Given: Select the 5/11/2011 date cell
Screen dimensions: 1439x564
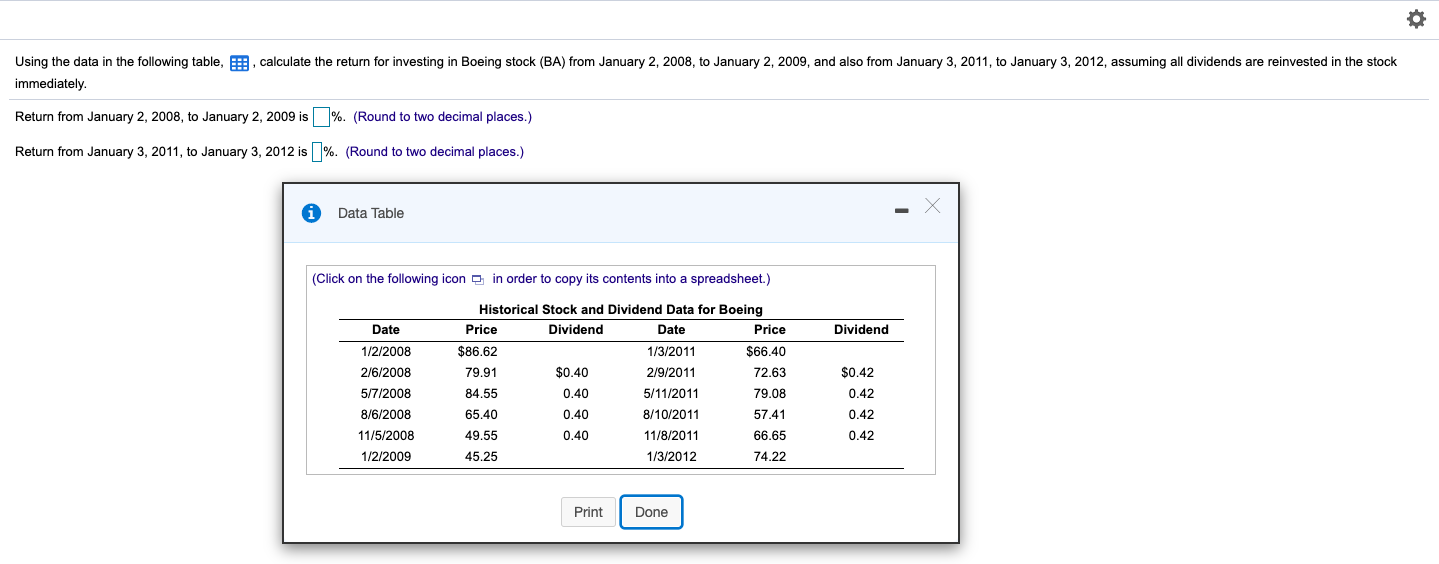Looking at the screenshot, I should 672,393.
